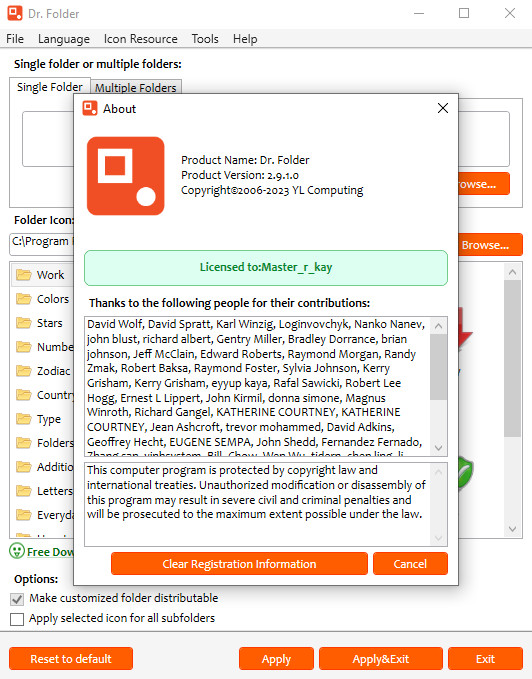Click Clear Registration Information button
This screenshot has width=532, height=679.
point(239,563)
